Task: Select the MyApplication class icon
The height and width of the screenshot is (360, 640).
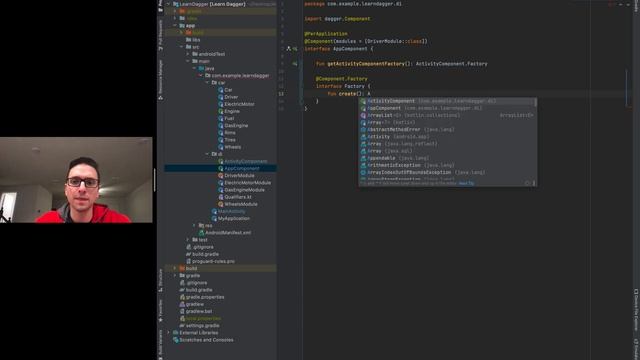Action: 214,218
